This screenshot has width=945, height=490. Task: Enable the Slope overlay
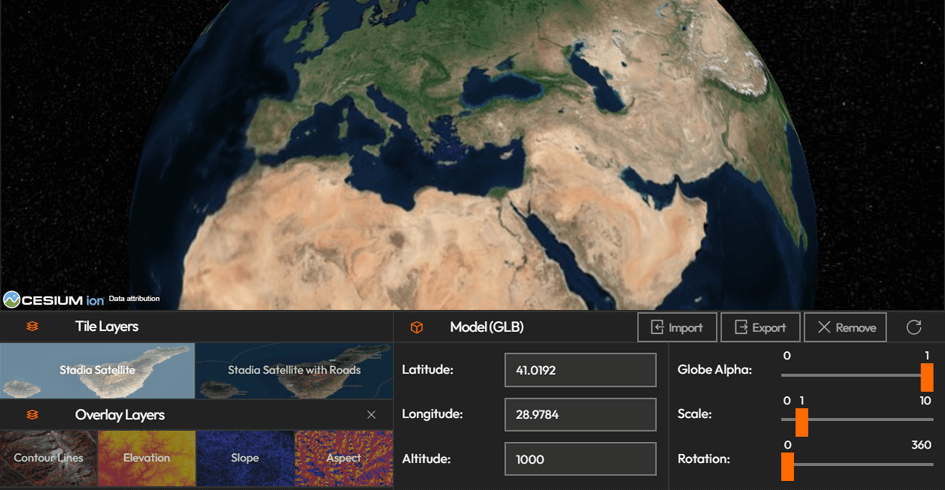pyautogui.click(x=245, y=458)
